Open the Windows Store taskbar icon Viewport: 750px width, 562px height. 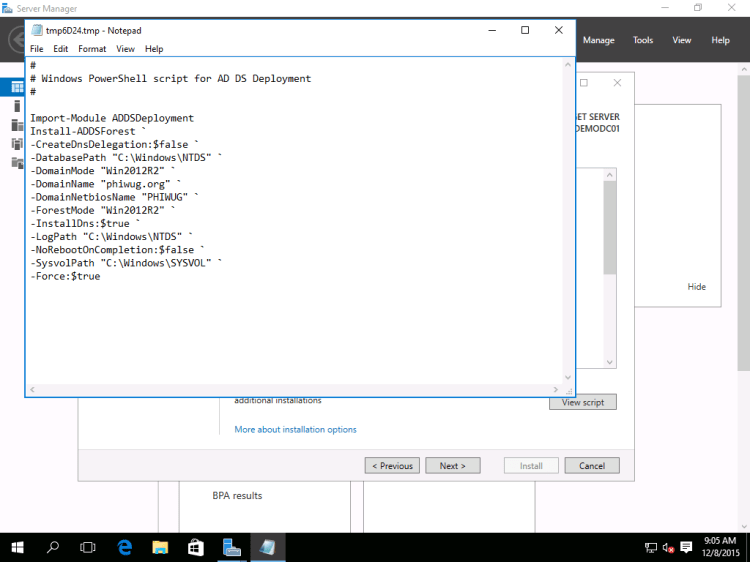pyautogui.click(x=196, y=547)
